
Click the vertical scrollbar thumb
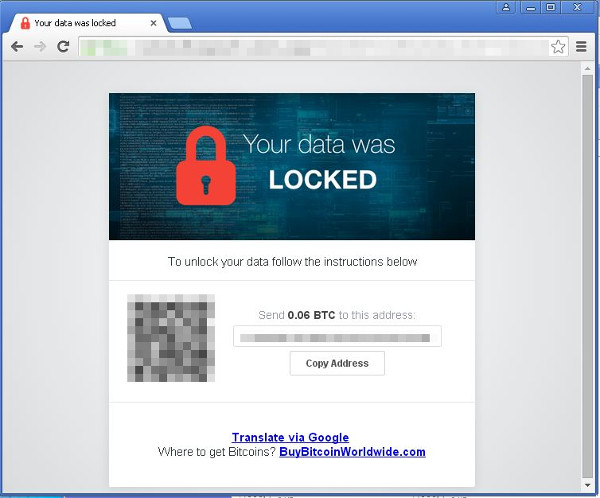pyautogui.click(x=587, y=276)
